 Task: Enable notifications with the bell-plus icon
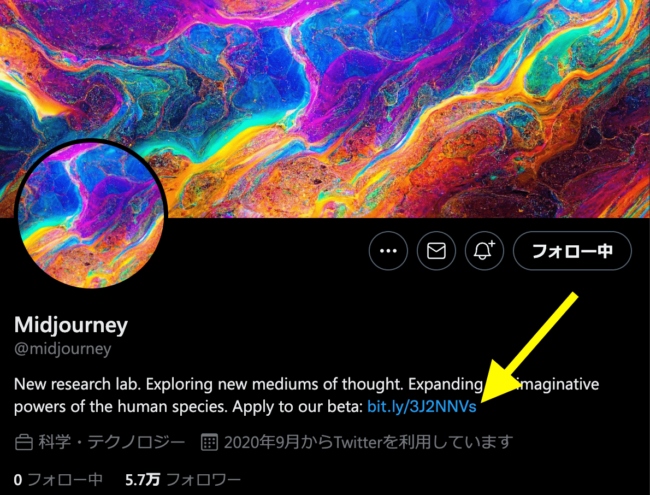click(x=484, y=251)
